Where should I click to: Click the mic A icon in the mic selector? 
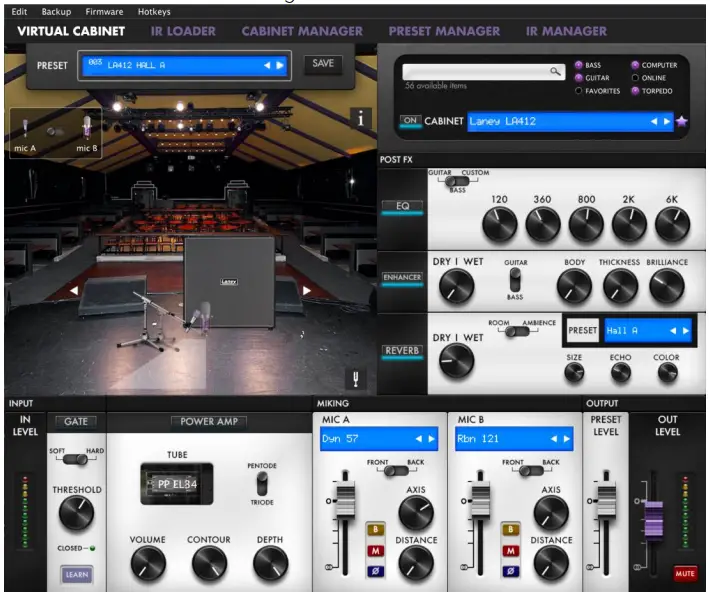click(25, 128)
